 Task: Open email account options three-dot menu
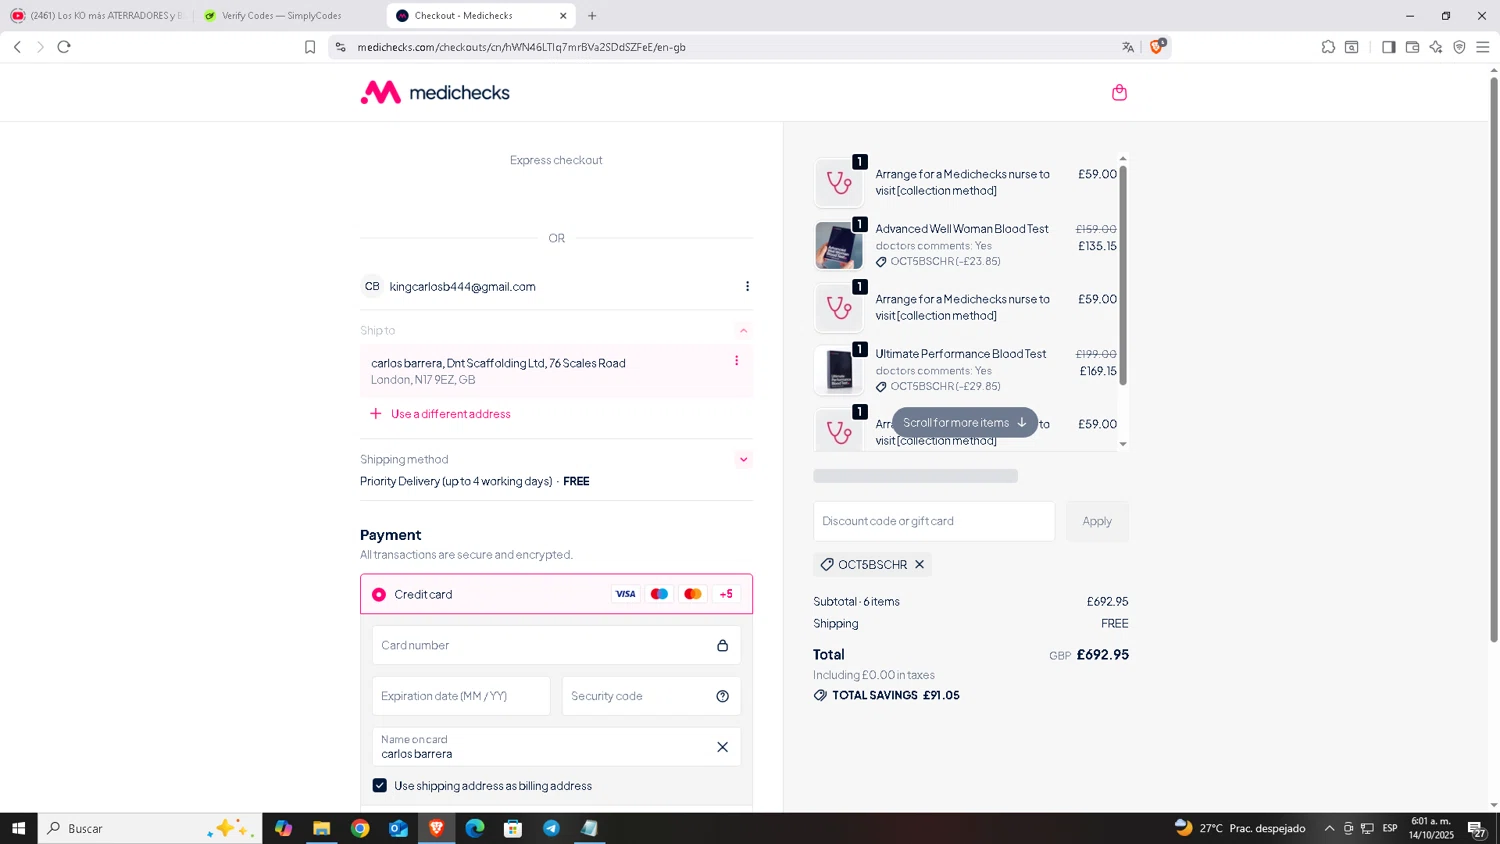(747, 287)
